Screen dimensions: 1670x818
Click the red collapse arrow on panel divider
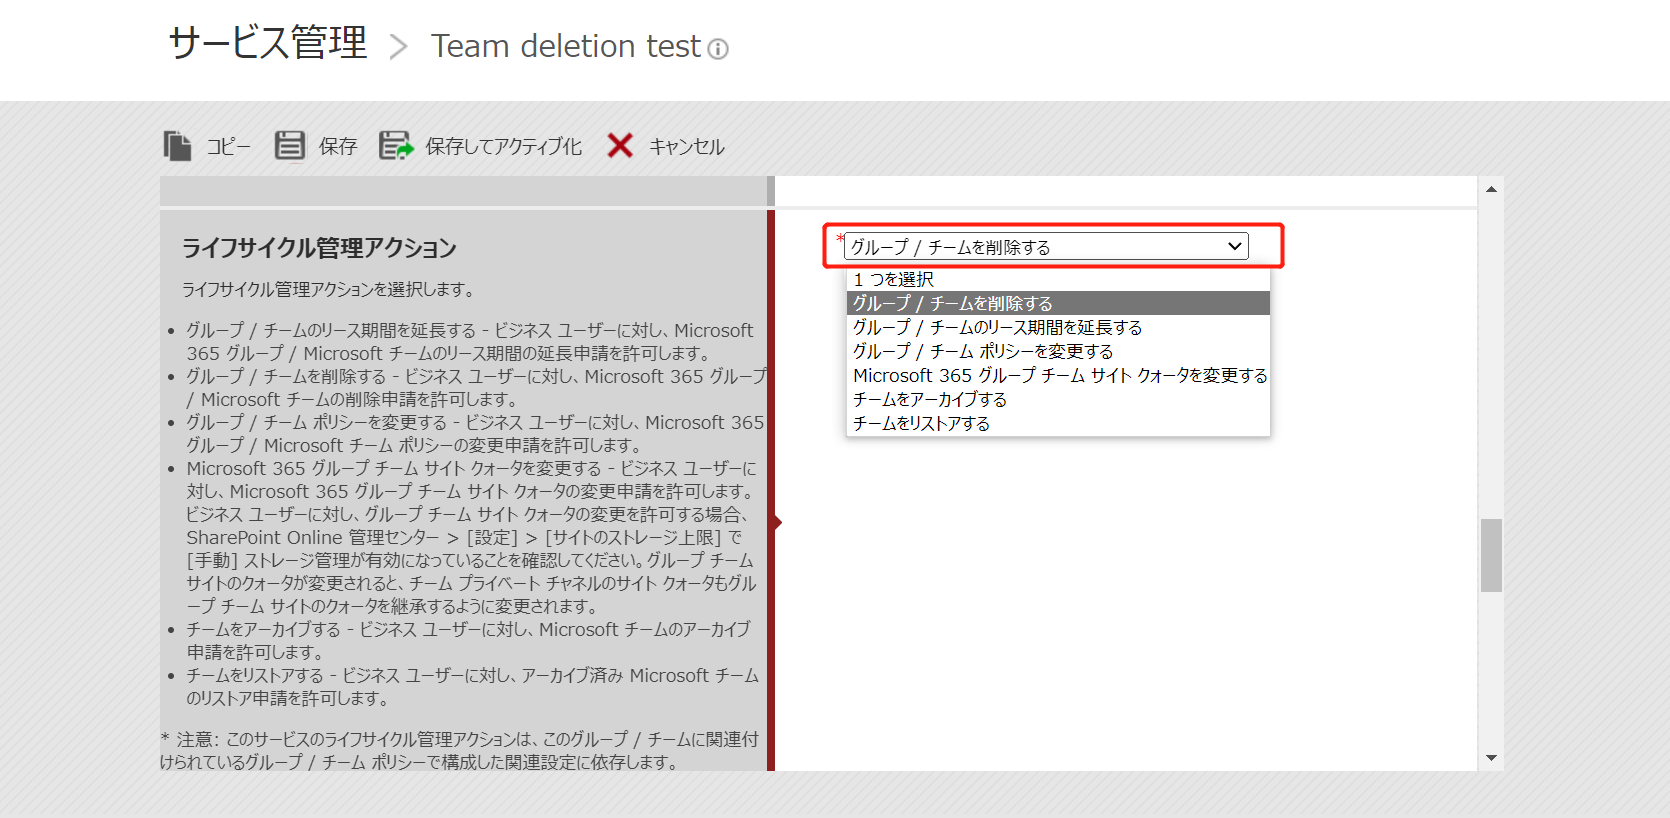(776, 522)
